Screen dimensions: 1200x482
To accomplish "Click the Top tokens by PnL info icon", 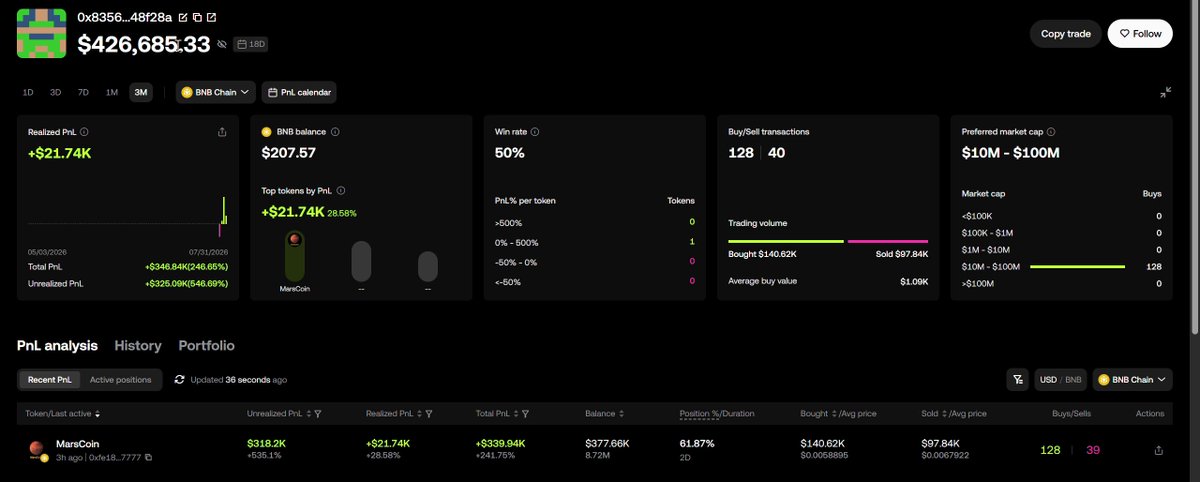I will [342, 190].
